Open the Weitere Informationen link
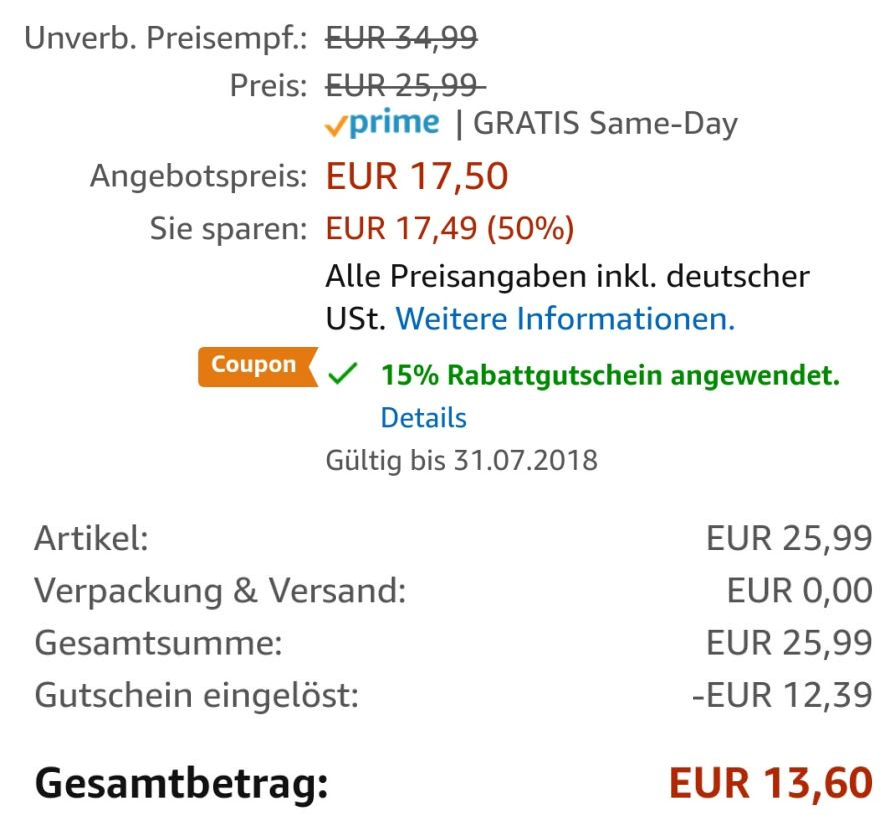This screenshot has height=827, width=895. click(x=565, y=318)
